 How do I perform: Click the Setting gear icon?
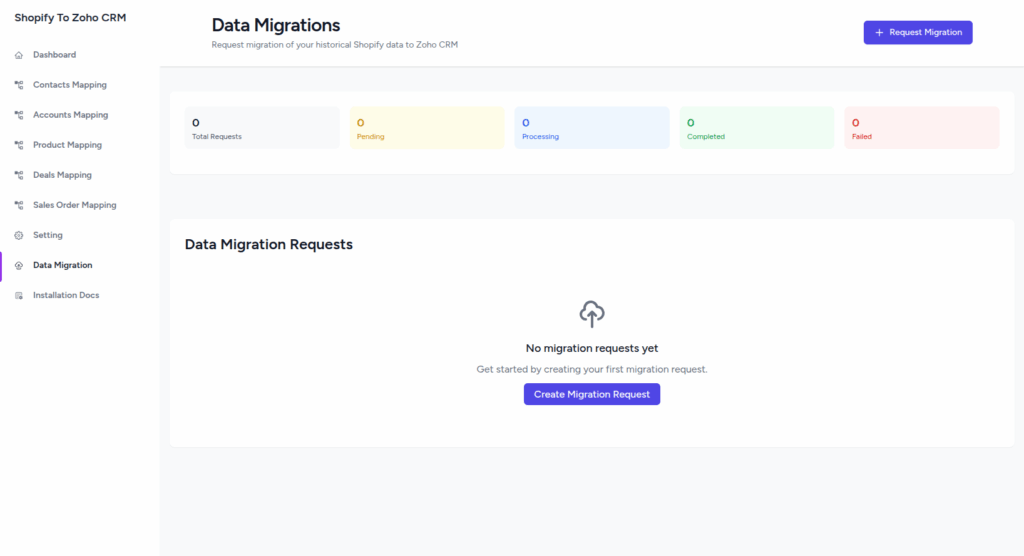[x=19, y=235]
